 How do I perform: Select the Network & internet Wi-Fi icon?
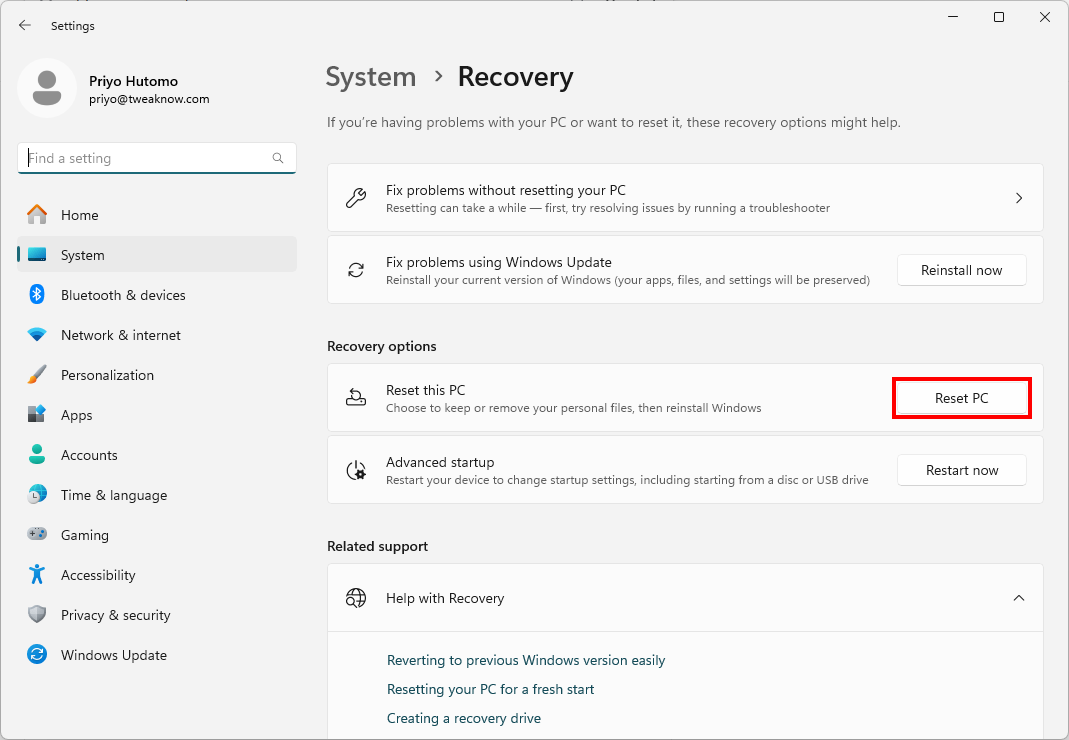pyautogui.click(x=37, y=335)
